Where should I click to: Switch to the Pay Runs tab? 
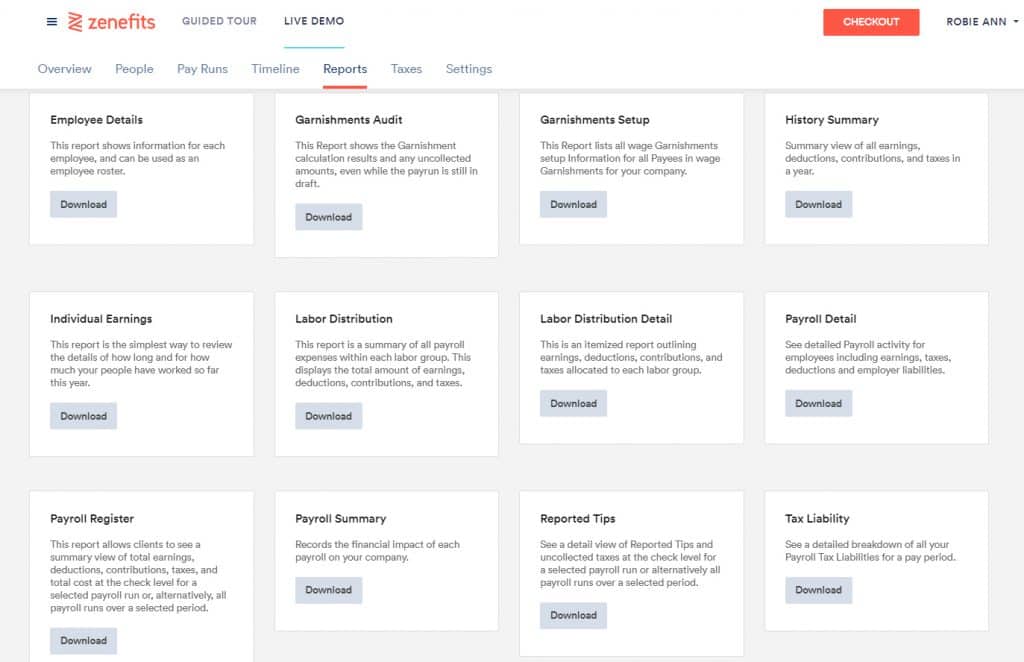coord(202,69)
